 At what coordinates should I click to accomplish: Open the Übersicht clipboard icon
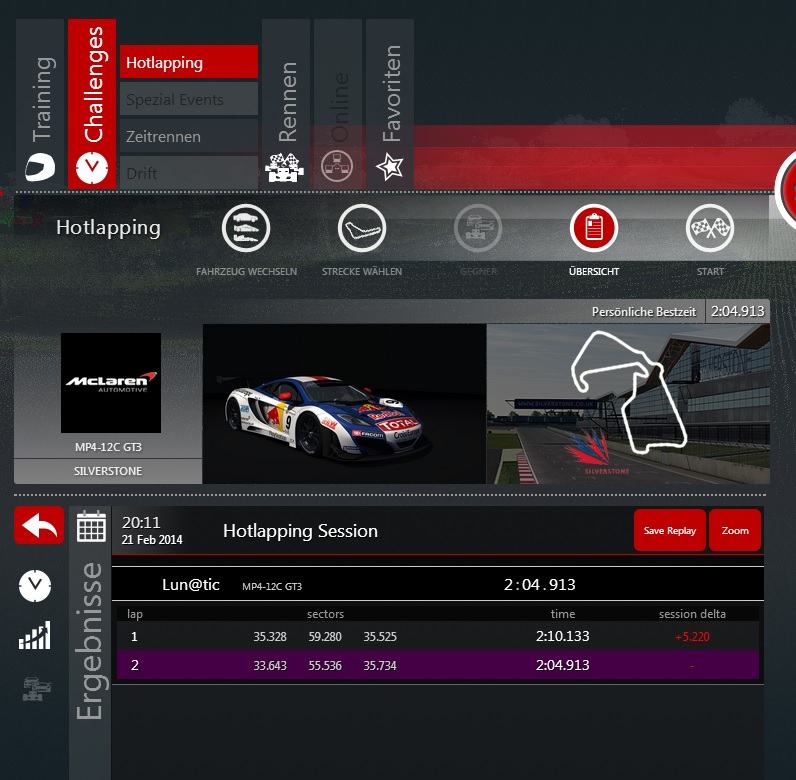(x=593, y=228)
